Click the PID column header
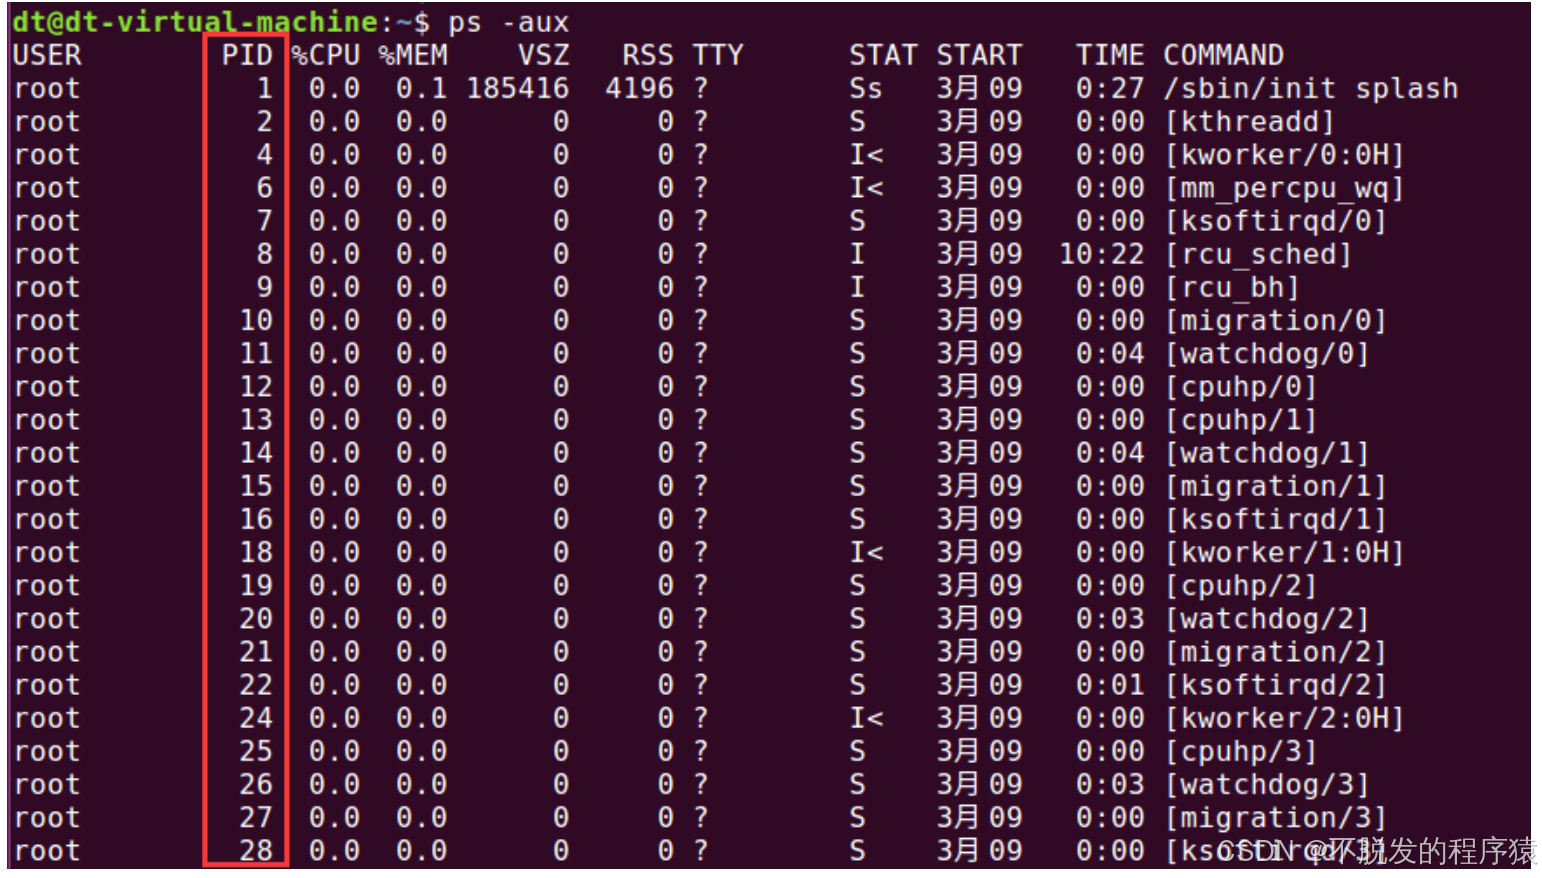 coord(247,55)
